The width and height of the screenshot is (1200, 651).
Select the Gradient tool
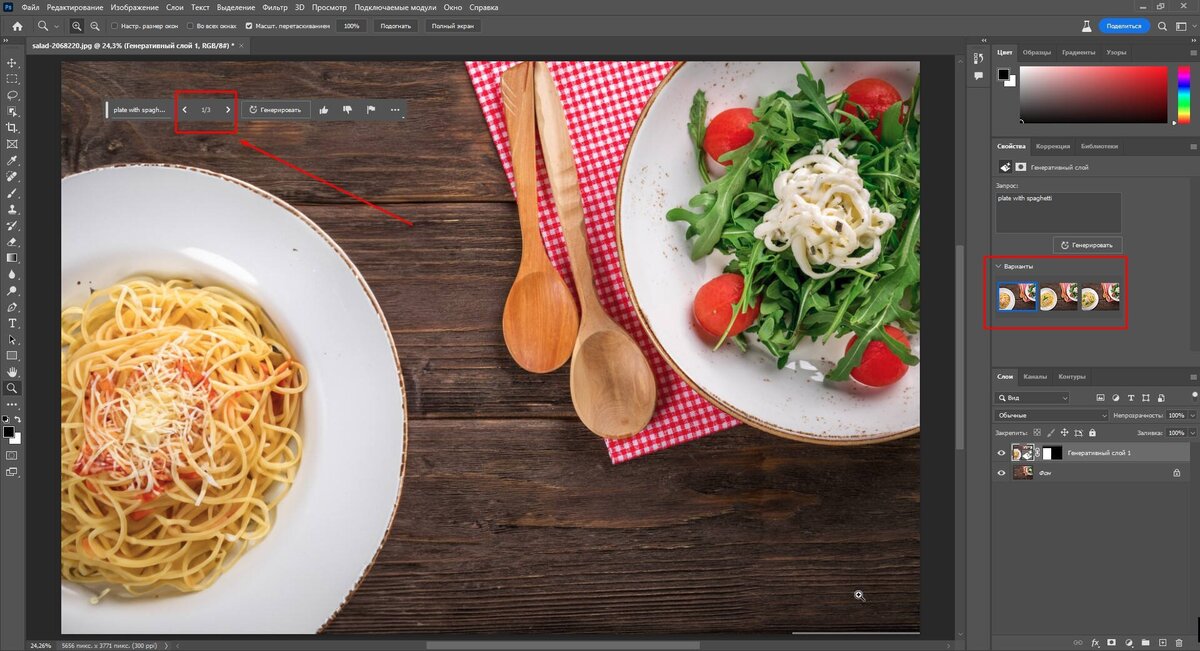13,258
